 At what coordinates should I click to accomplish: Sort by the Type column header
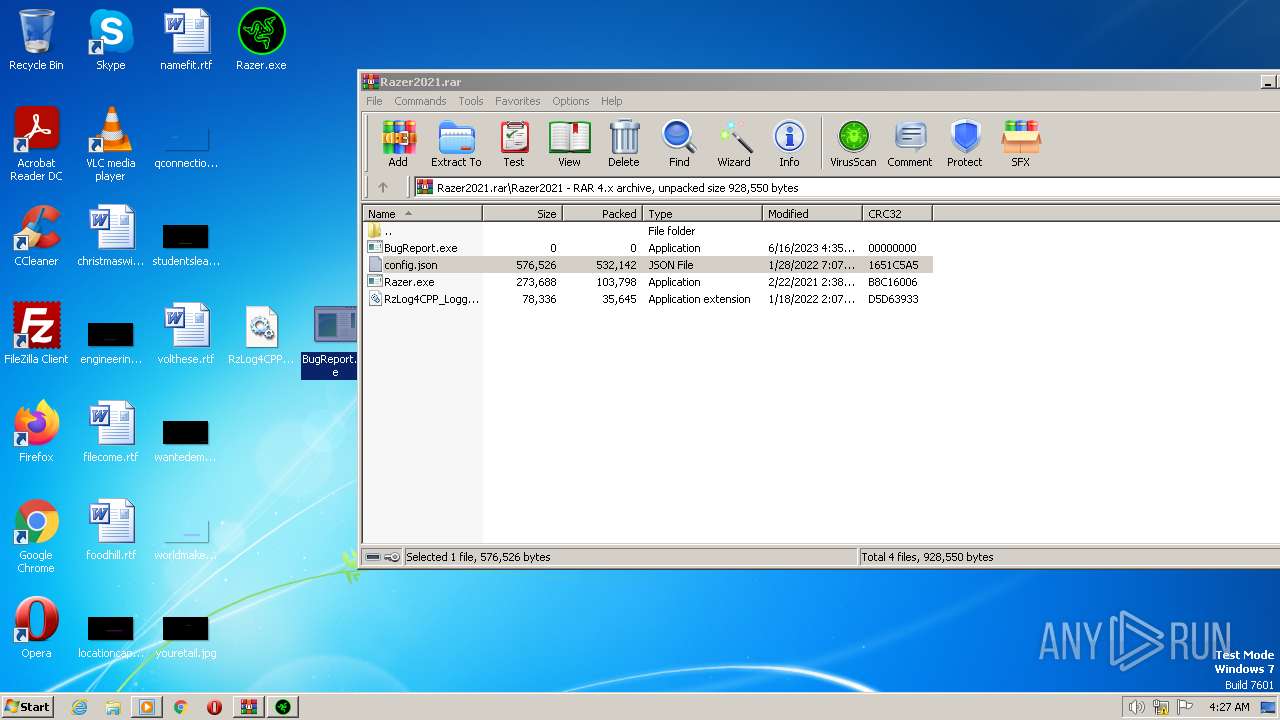click(703, 213)
